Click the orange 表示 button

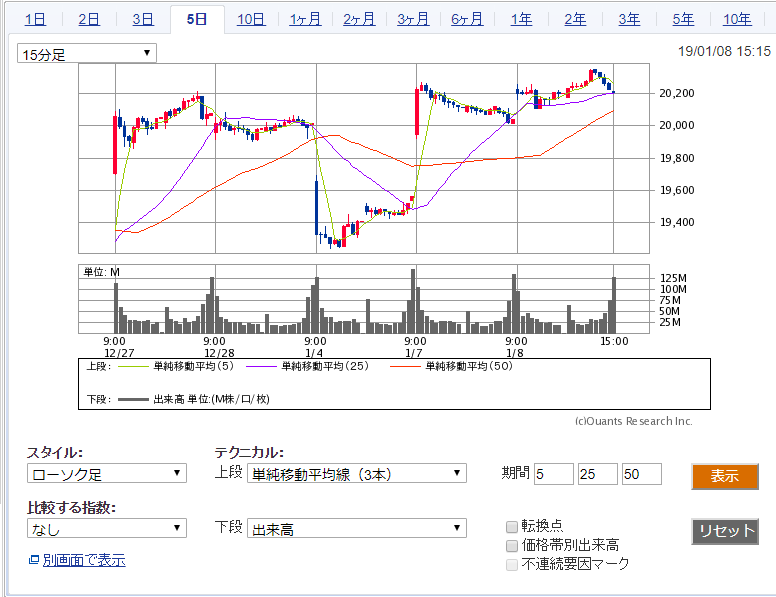coord(725,476)
